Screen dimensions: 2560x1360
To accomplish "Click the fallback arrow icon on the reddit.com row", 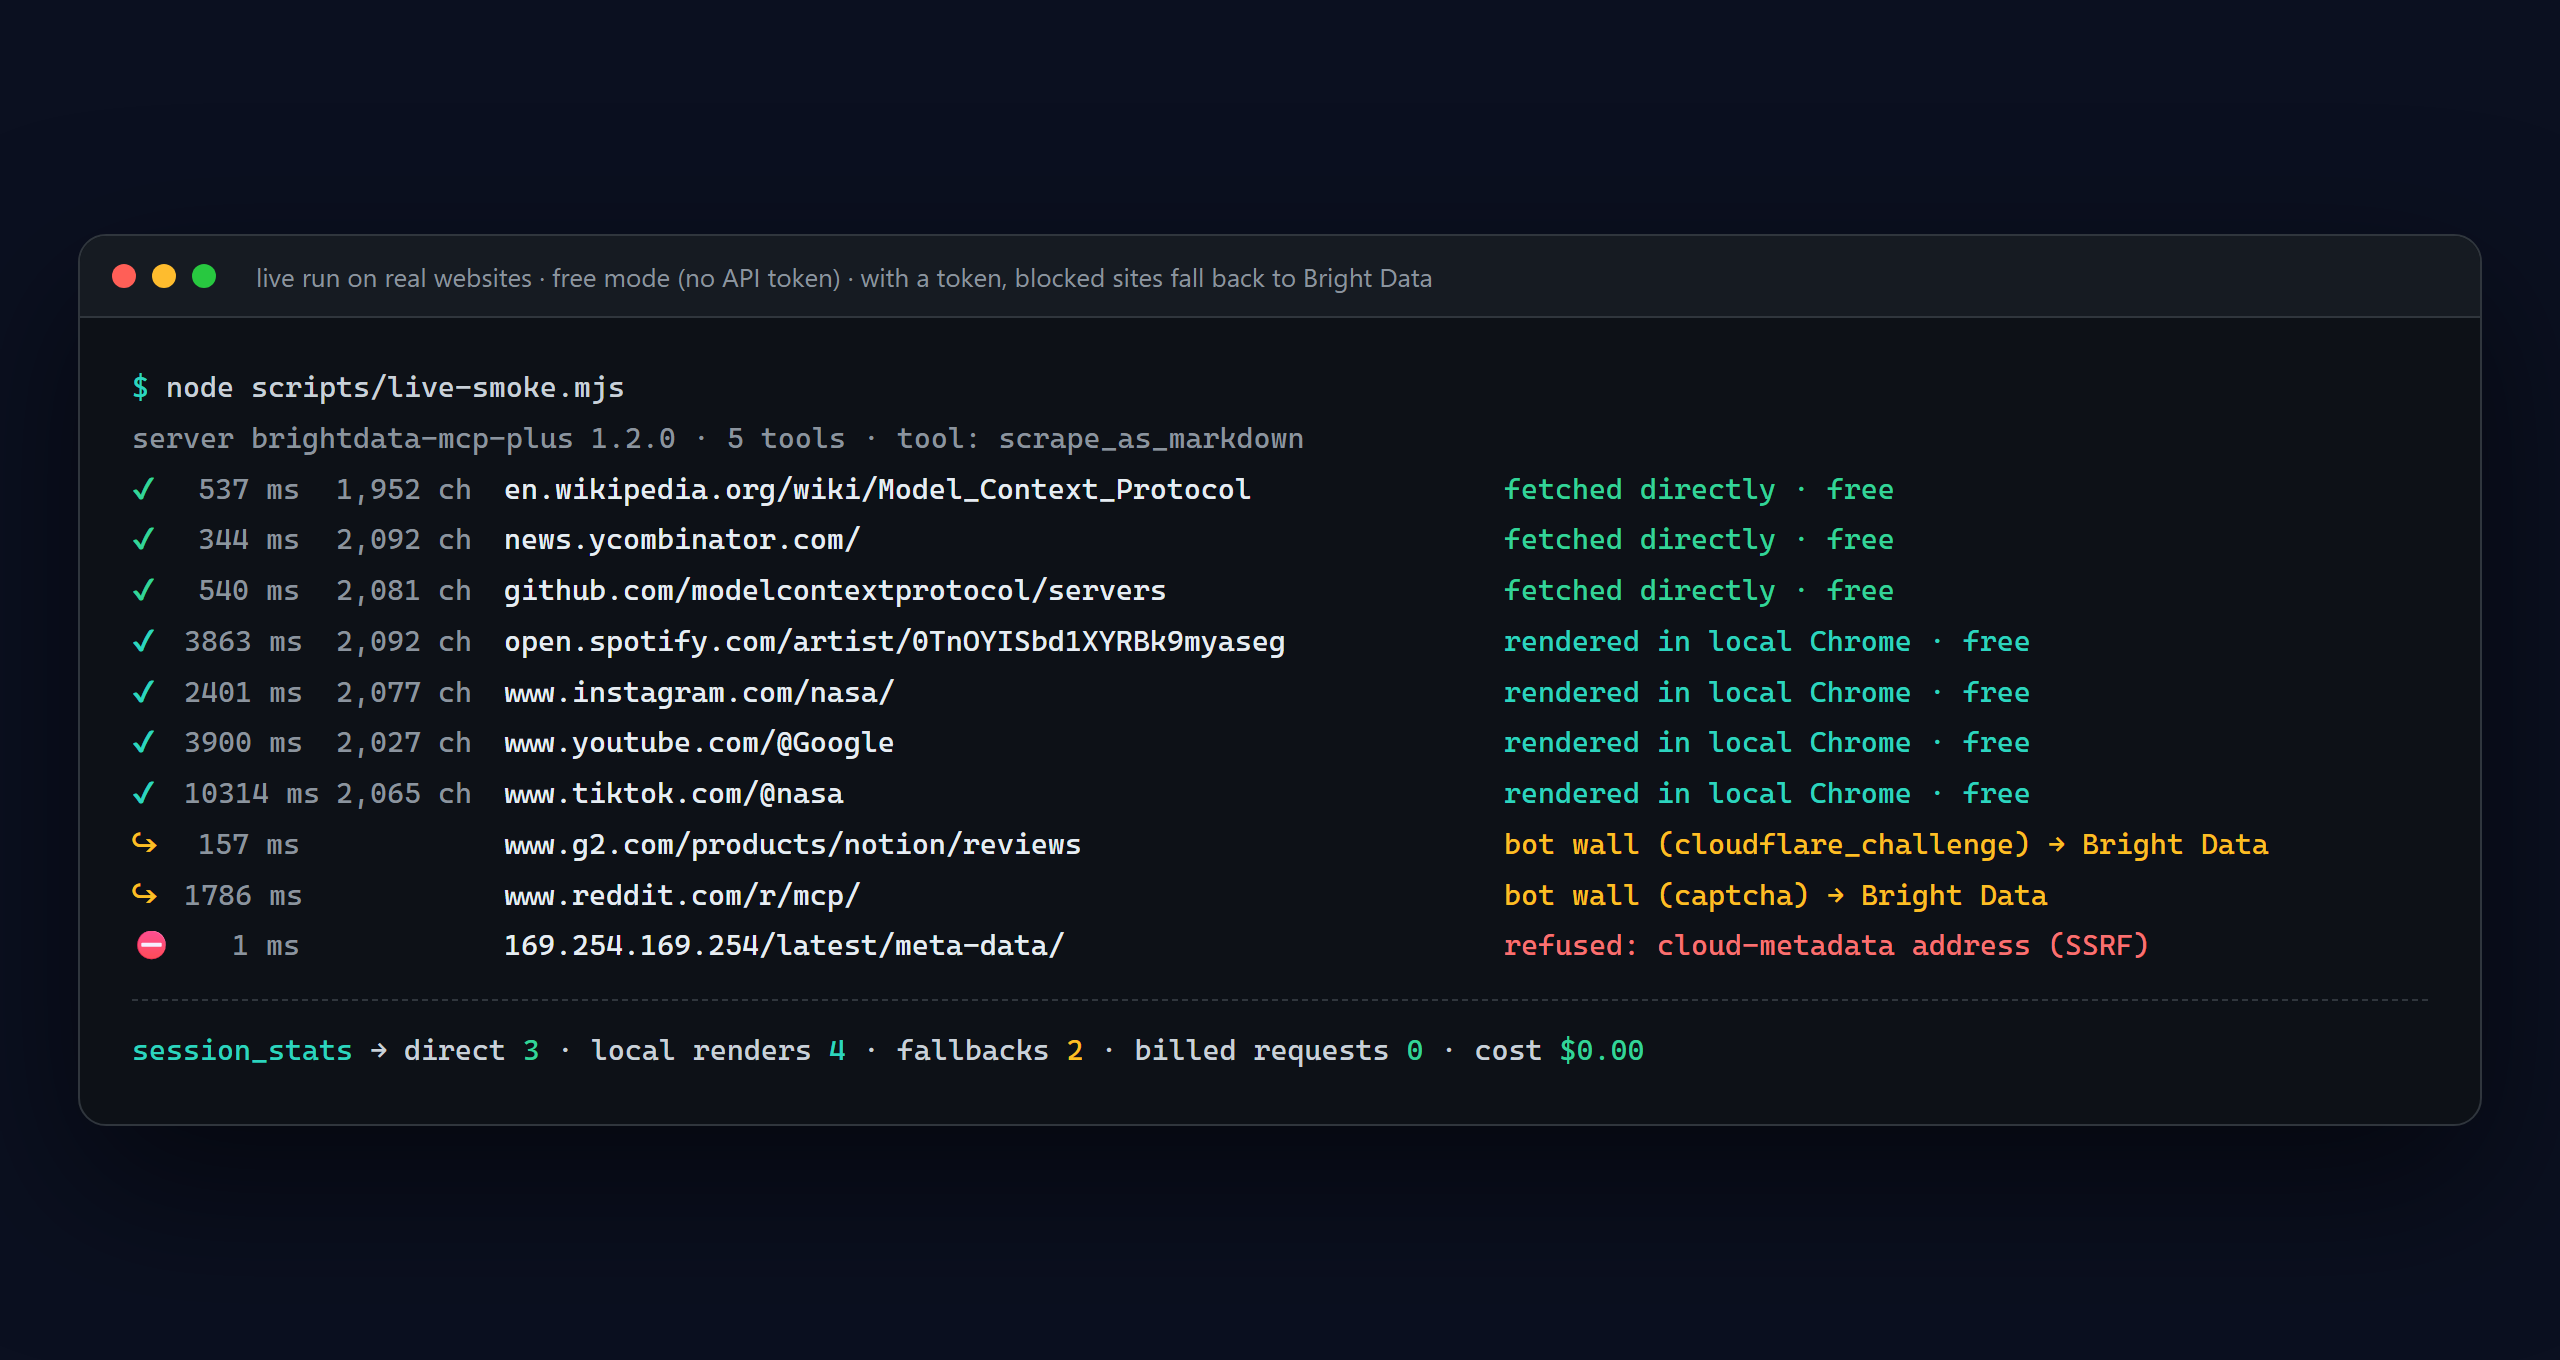I will [x=145, y=895].
